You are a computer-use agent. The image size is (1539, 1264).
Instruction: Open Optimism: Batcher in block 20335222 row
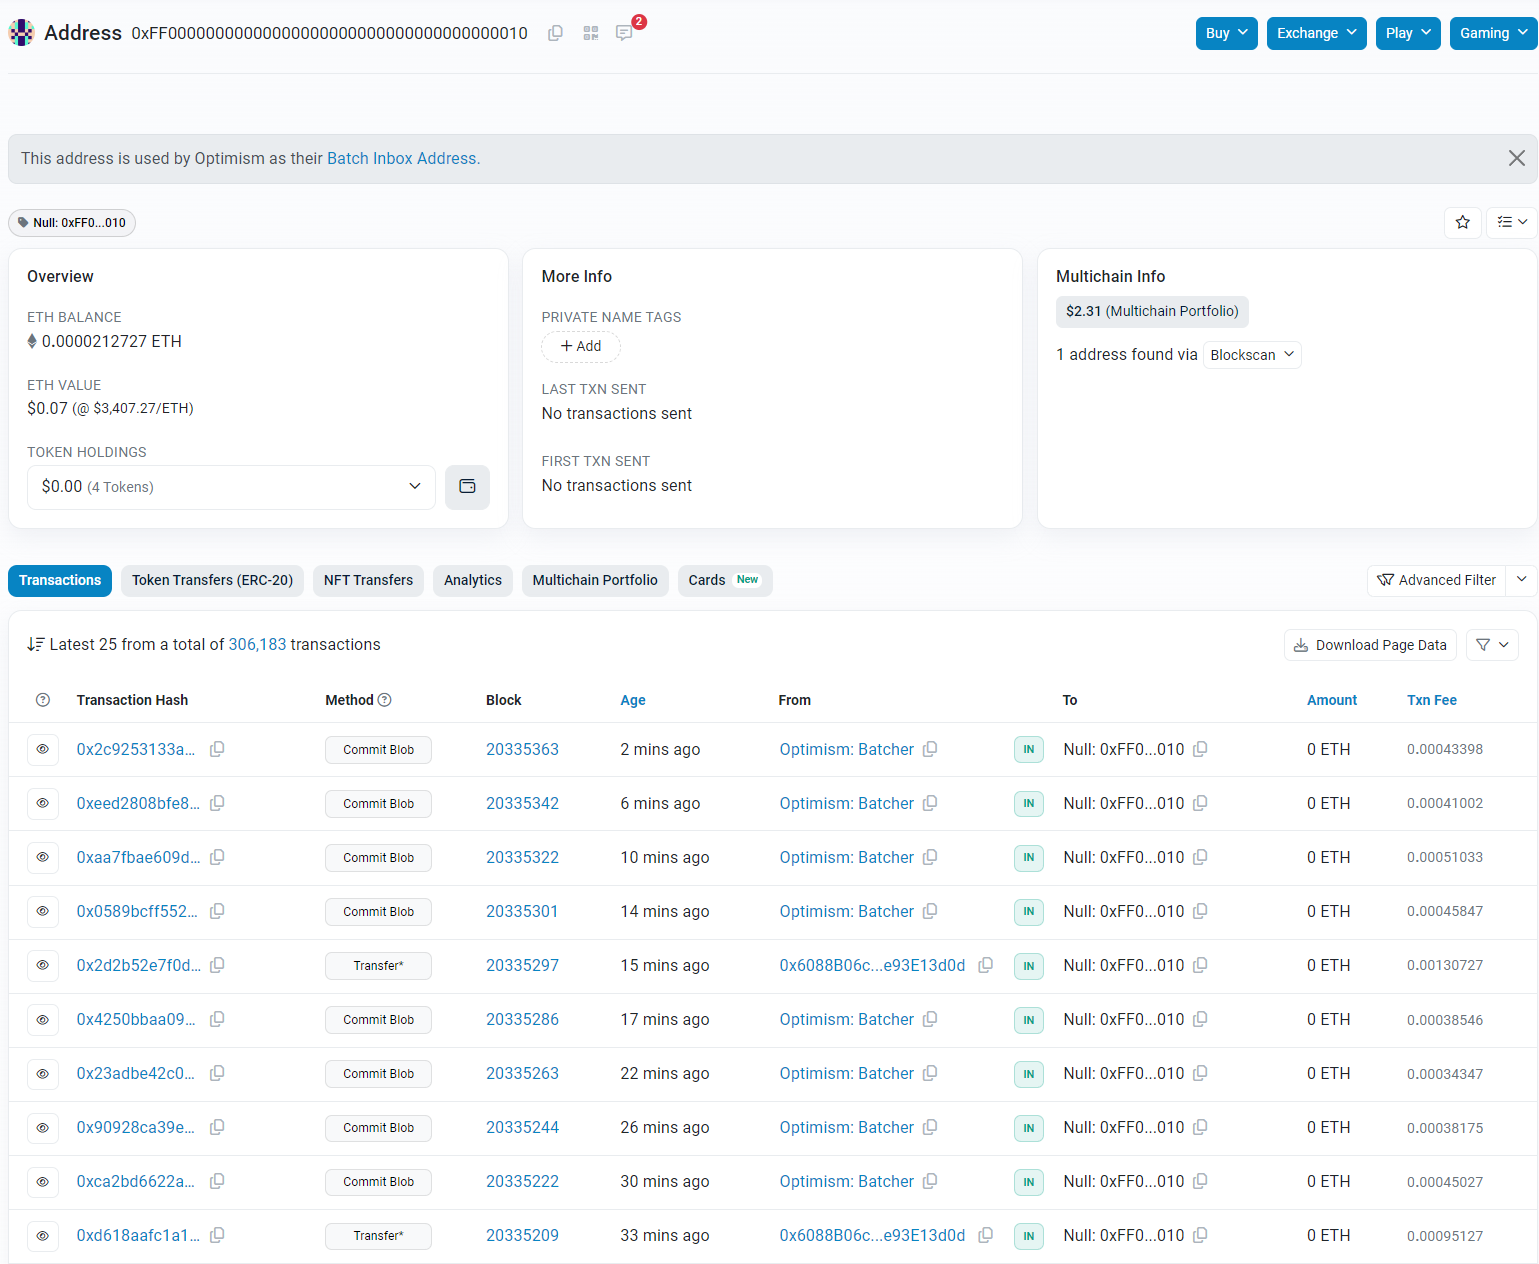click(x=847, y=1181)
